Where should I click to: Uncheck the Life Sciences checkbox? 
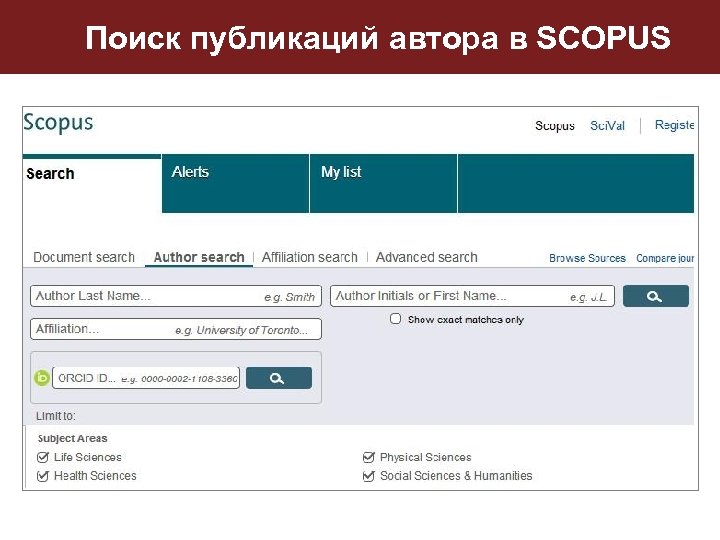coord(42,457)
